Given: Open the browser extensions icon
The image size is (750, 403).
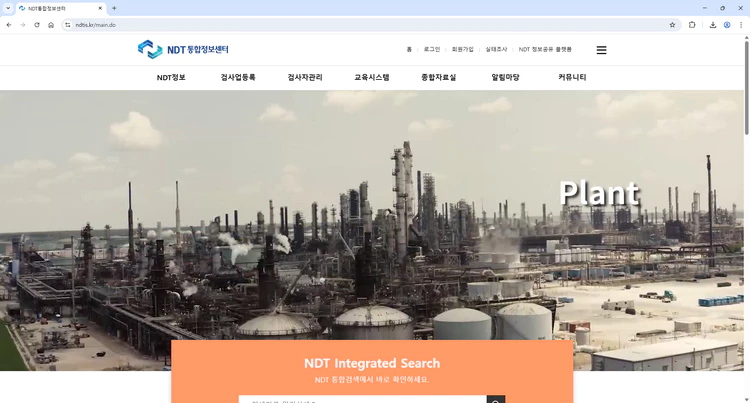Looking at the screenshot, I should pos(692,25).
